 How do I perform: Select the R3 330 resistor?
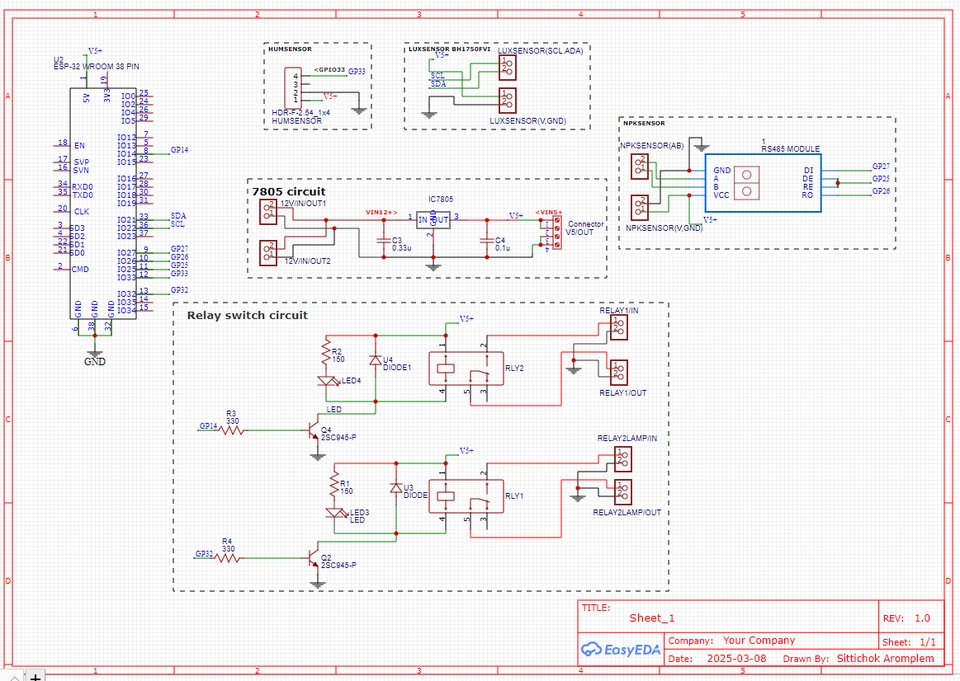coord(231,428)
